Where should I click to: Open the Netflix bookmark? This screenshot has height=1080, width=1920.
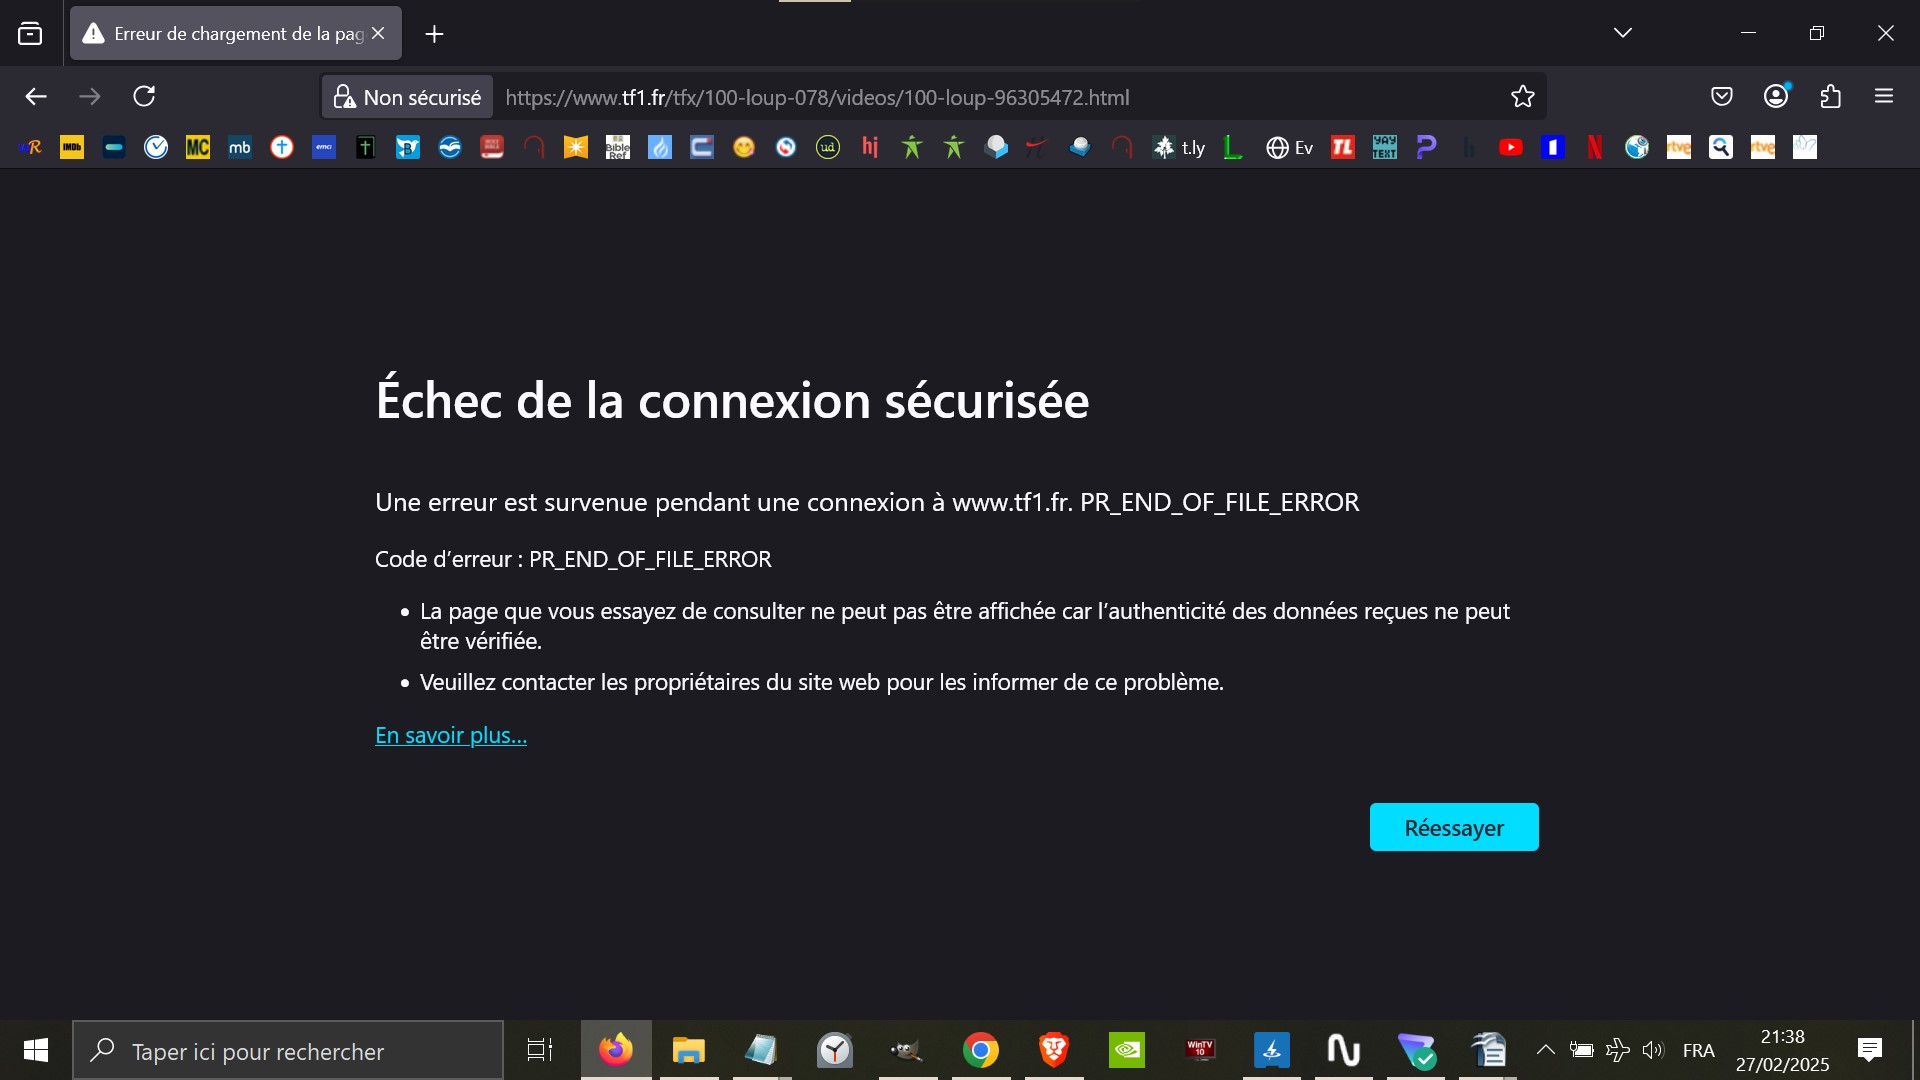tap(1594, 148)
